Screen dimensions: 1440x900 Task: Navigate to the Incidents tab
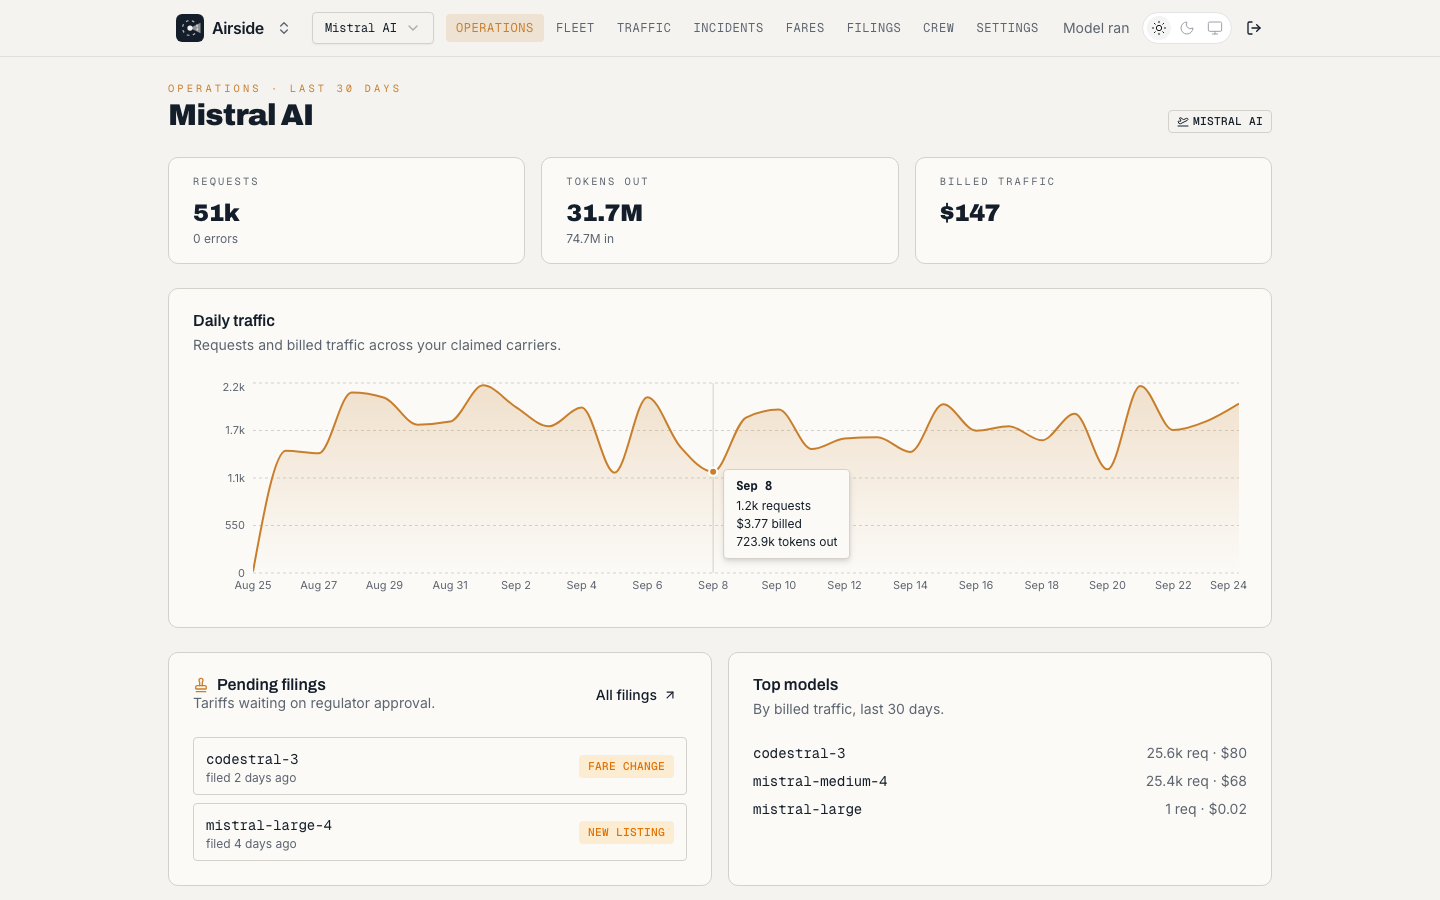[x=728, y=28]
